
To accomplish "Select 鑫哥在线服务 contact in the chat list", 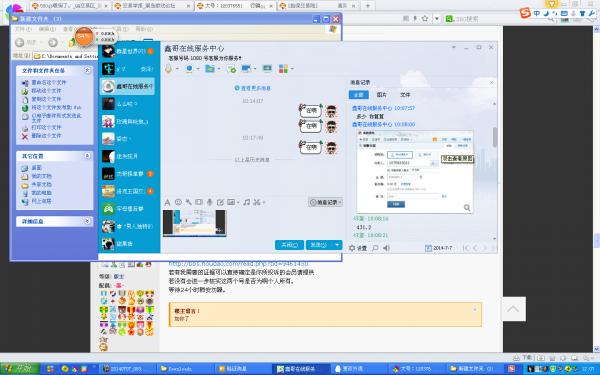I will pyautogui.click(x=127, y=86).
